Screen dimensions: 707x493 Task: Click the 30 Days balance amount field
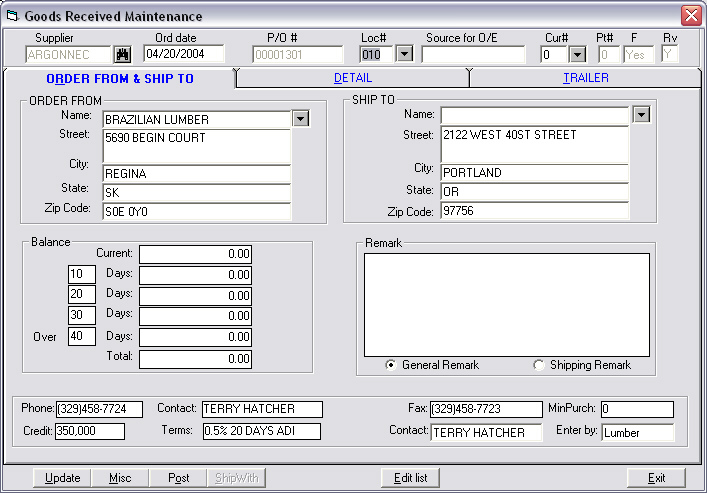click(195, 316)
